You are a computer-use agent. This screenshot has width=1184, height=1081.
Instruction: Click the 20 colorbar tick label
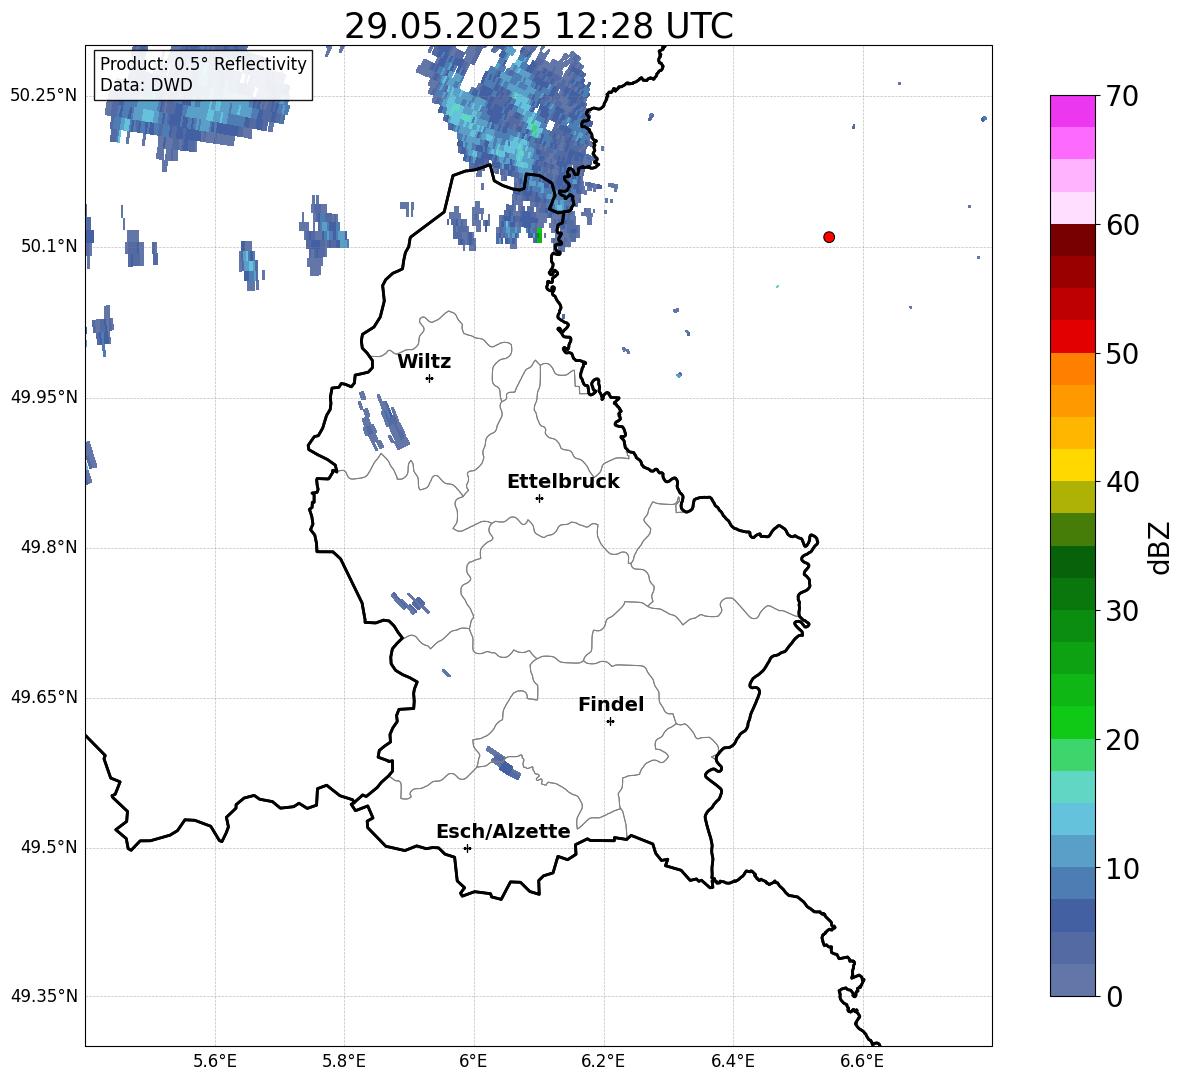[x=1122, y=740]
